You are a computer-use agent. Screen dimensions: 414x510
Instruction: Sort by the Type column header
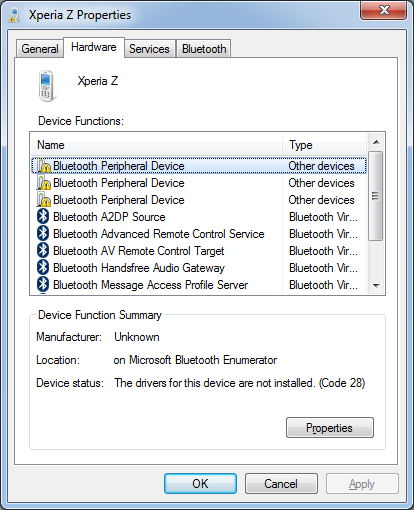[x=325, y=145]
